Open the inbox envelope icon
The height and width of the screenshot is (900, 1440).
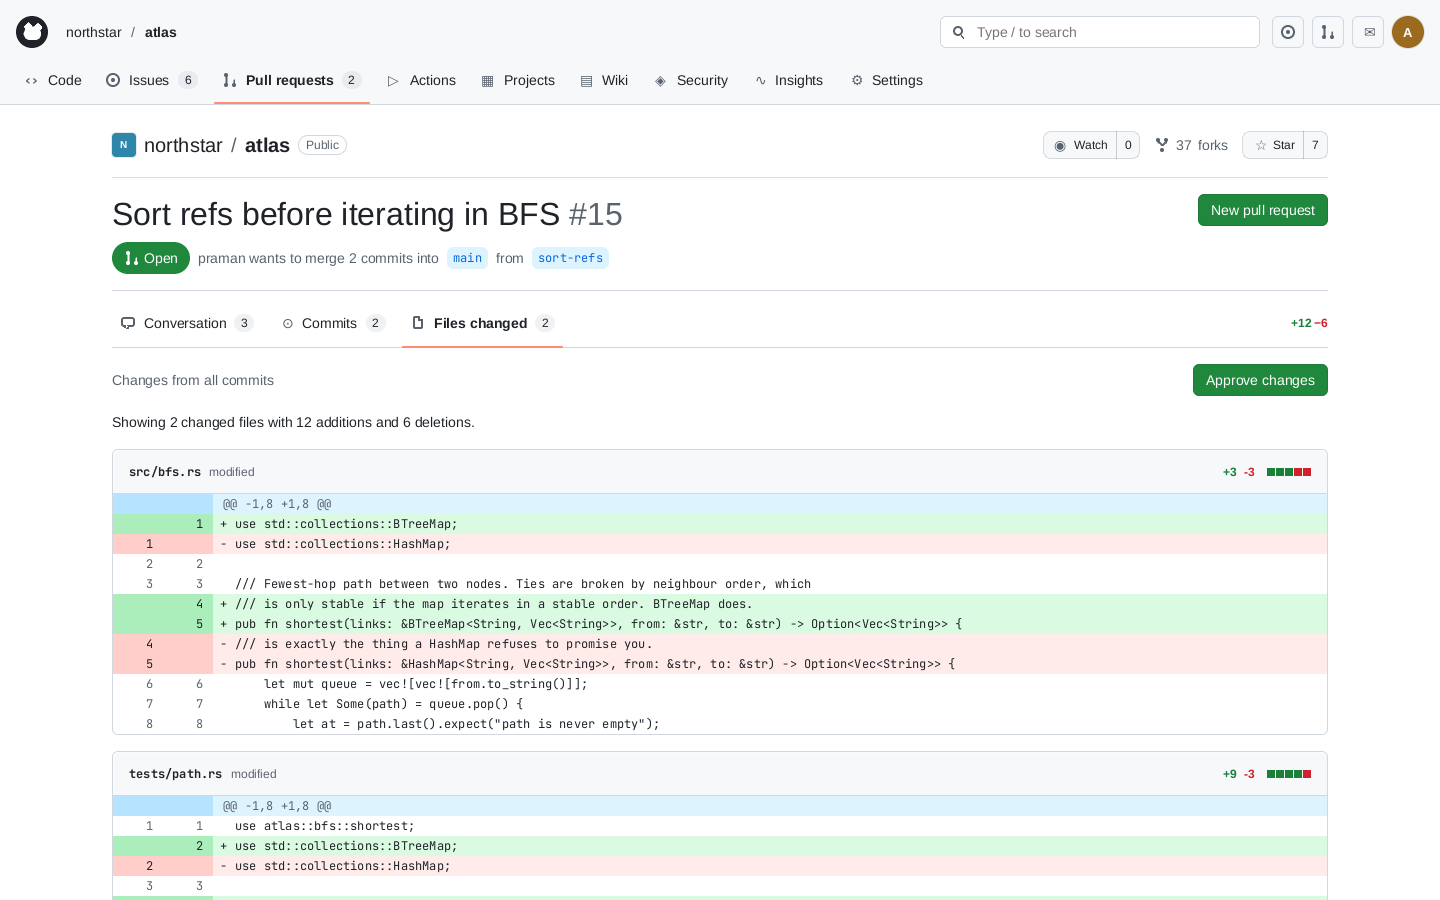point(1368,32)
